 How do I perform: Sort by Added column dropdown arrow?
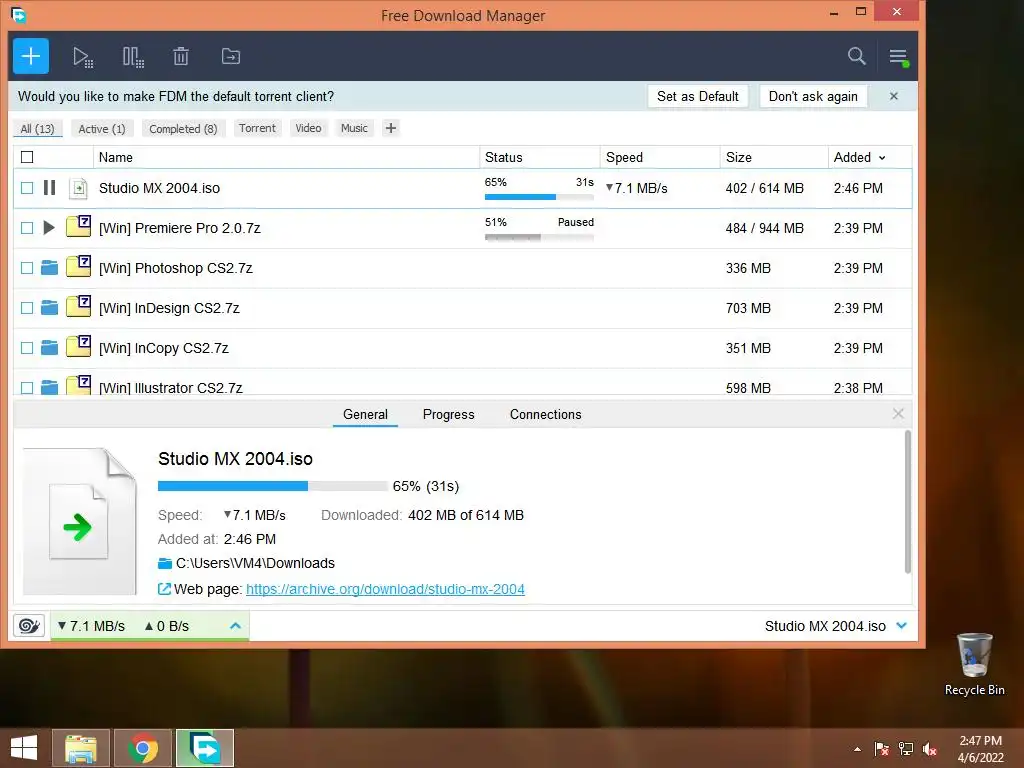(x=882, y=158)
